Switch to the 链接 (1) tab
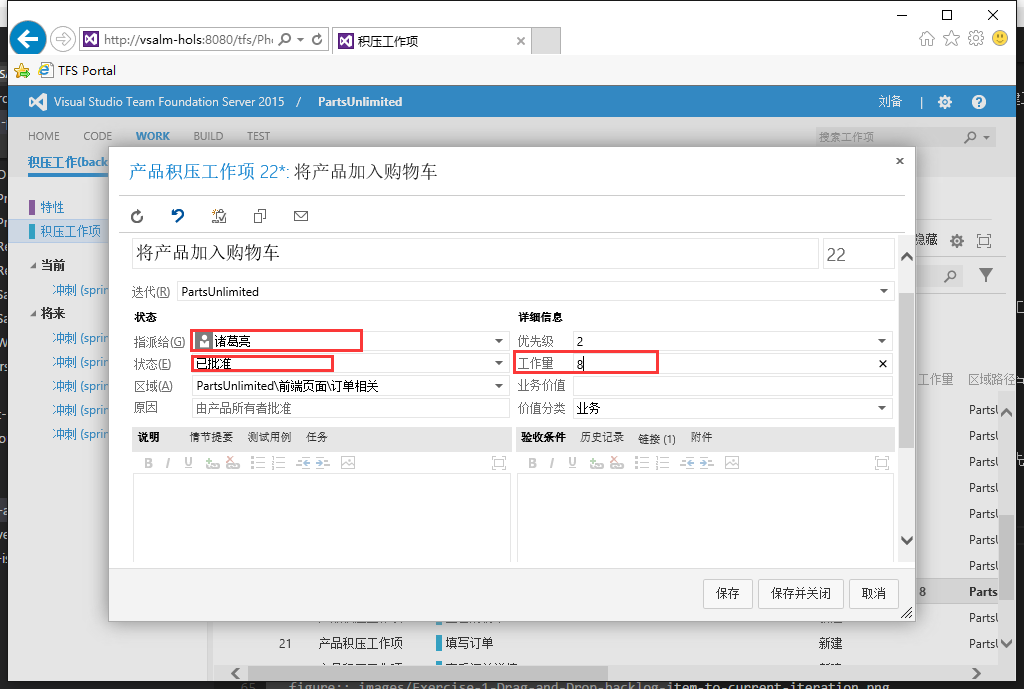1024x689 pixels. (x=656, y=438)
